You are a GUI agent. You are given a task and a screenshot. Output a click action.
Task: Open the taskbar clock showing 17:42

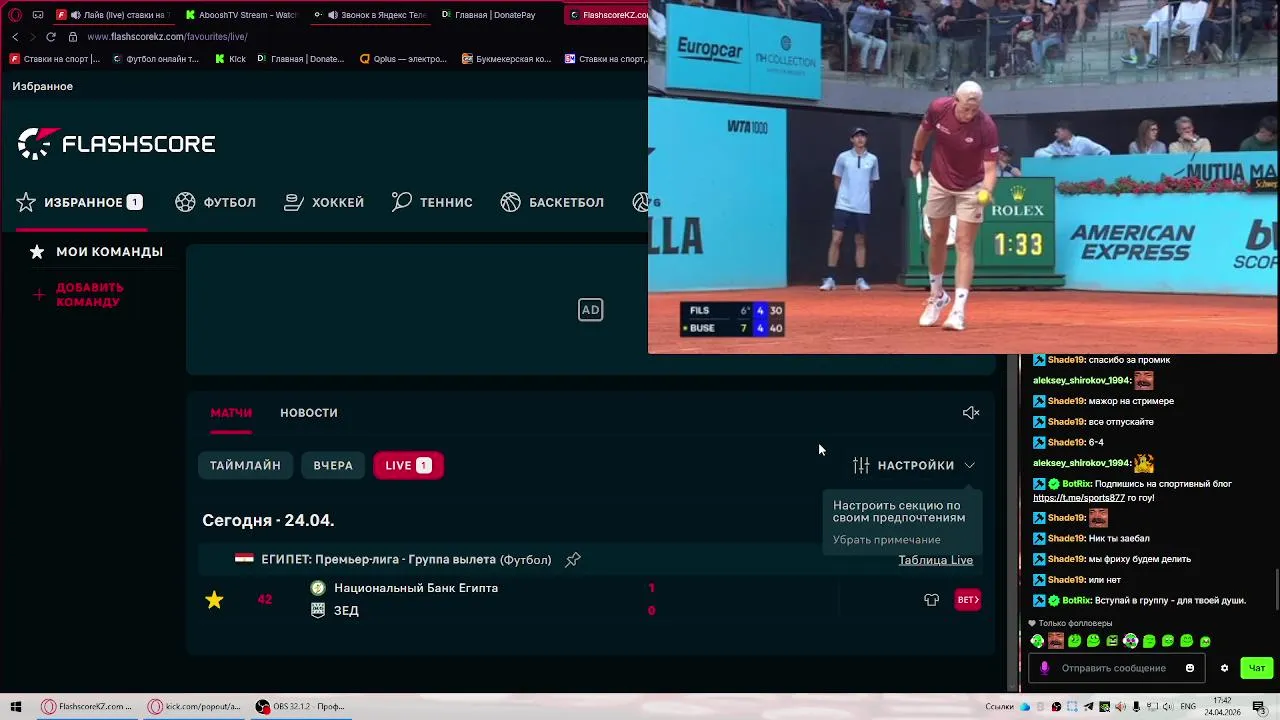[1223, 706]
